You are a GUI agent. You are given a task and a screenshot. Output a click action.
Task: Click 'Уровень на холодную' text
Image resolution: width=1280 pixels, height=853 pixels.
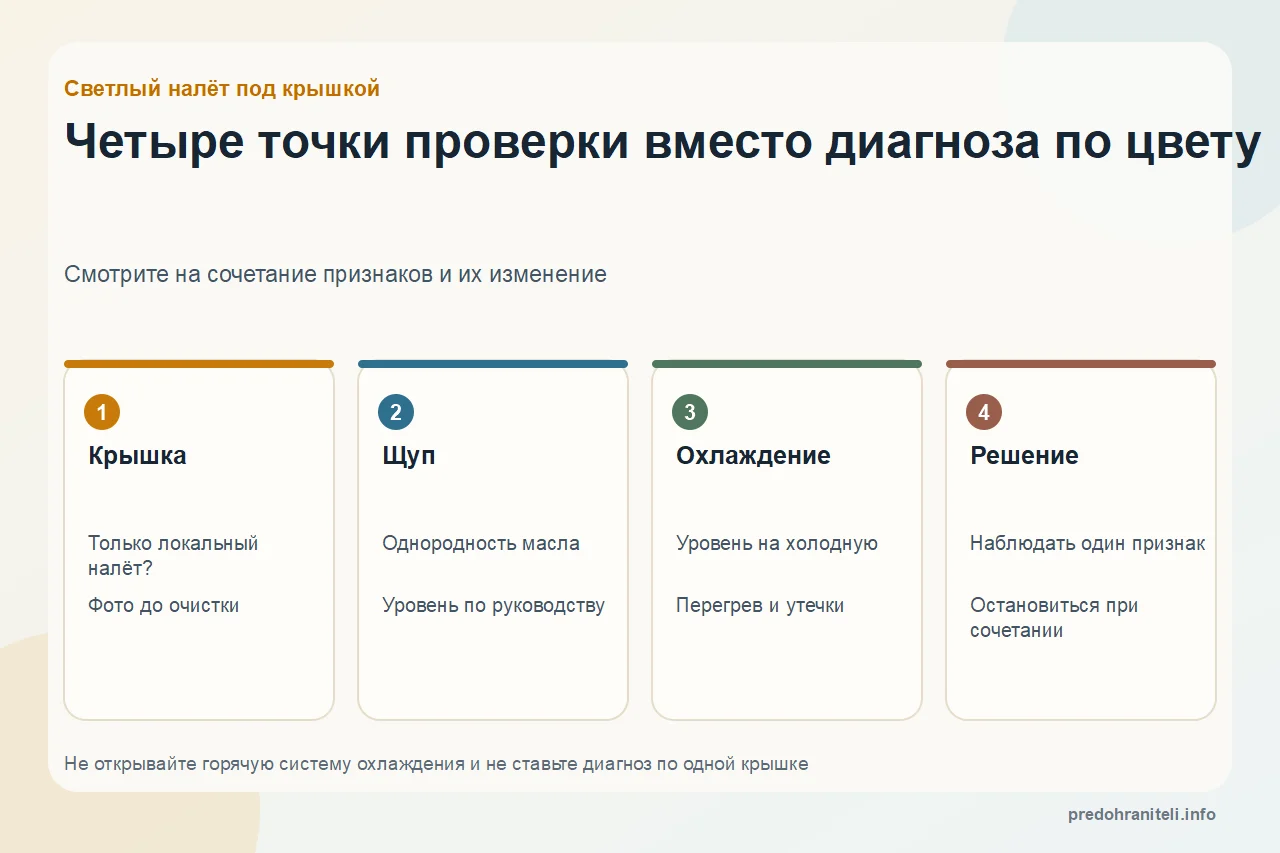tap(777, 544)
